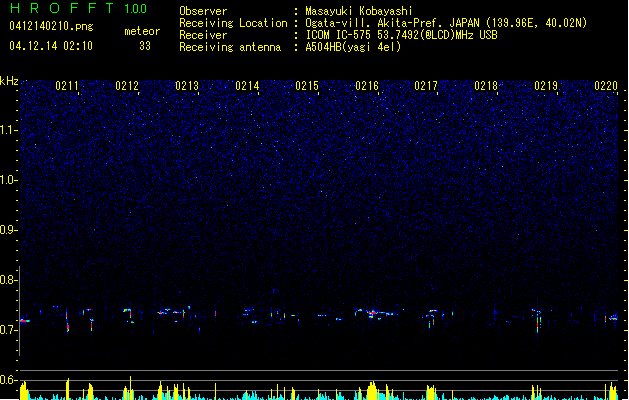Screen dimensions: 629x400
Task: Click the 0211 time marker
Action: pos(67,86)
